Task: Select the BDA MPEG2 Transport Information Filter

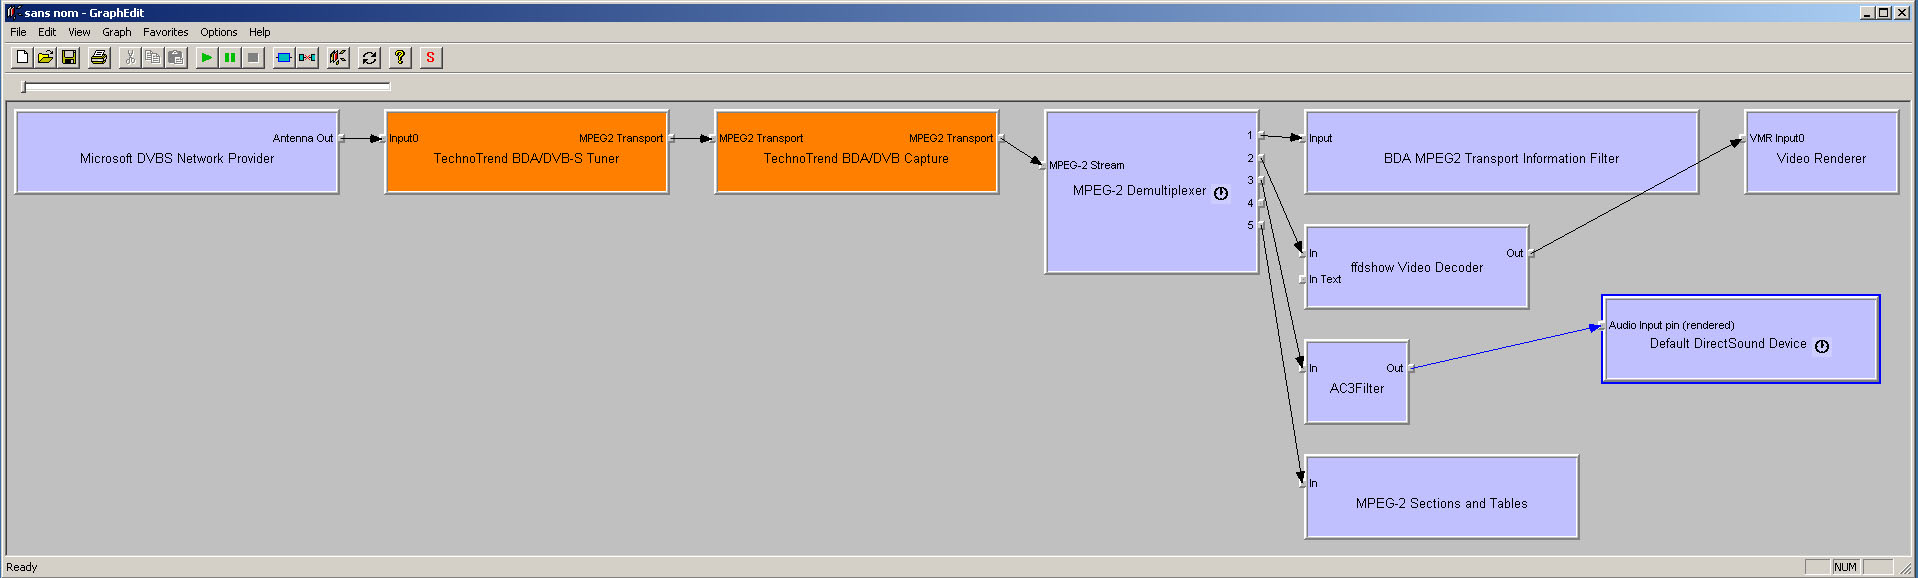Action: pos(1501,152)
